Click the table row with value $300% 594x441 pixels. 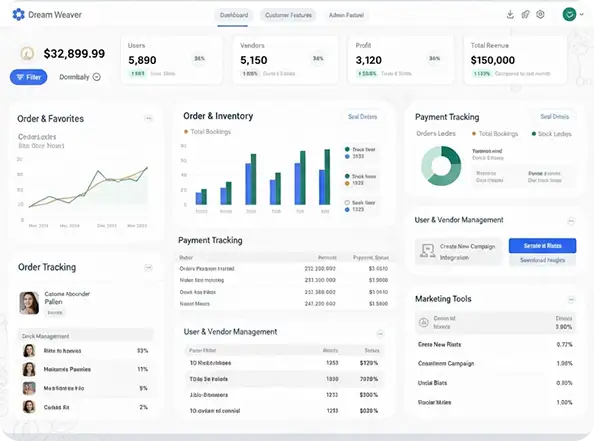[284, 395]
